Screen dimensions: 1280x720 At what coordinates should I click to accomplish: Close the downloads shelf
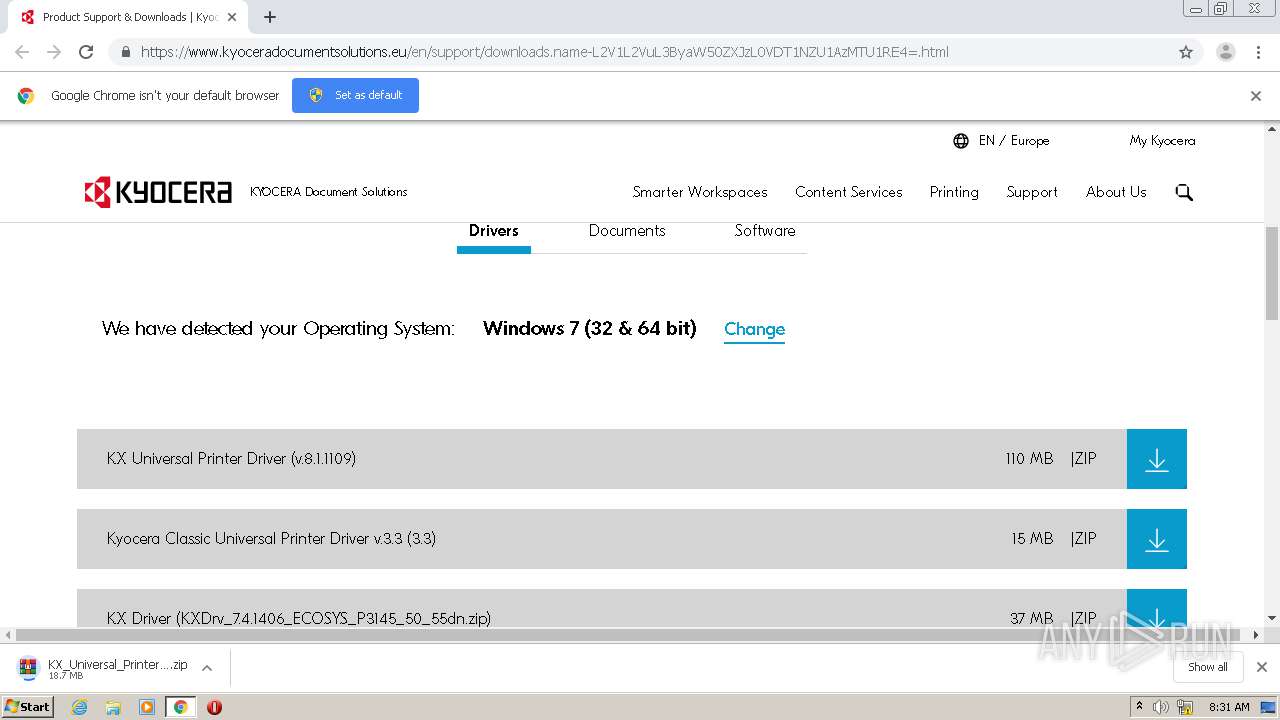click(x=1262, y=667)
